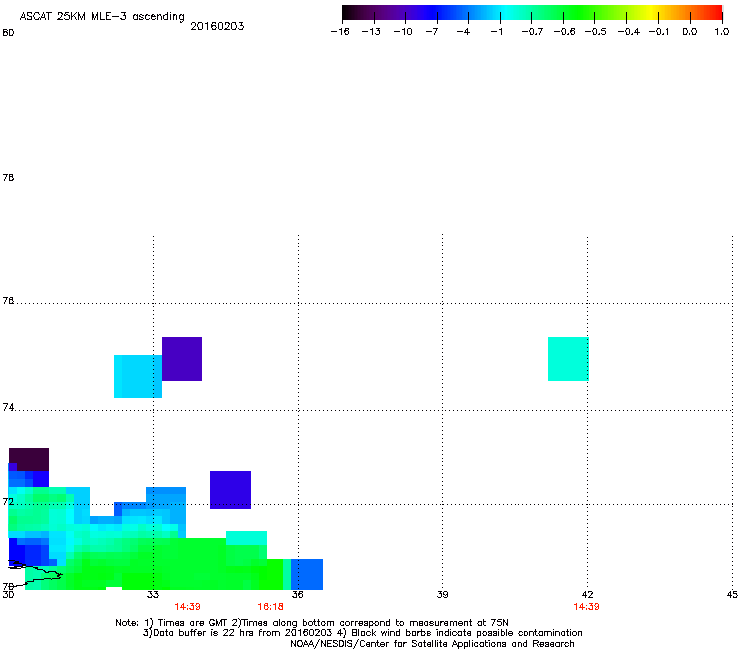
Task: Click the -10 color bar label
Action: coord(403,32)
